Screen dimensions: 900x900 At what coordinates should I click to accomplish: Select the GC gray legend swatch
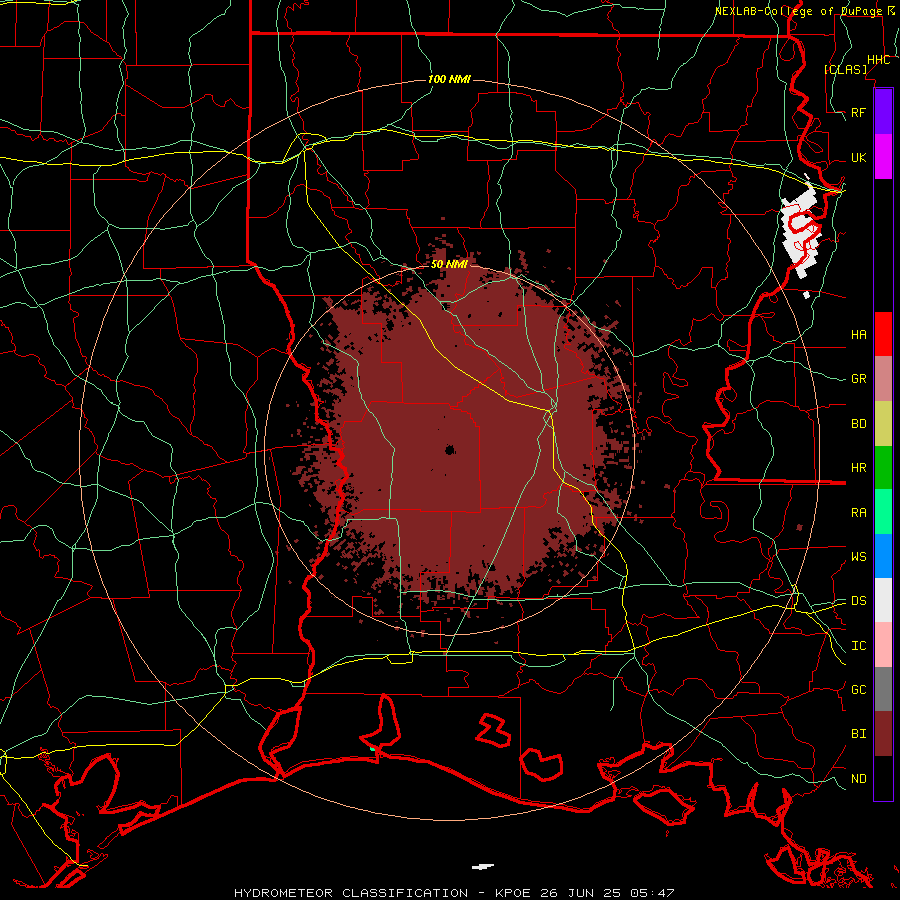[883, 689]
